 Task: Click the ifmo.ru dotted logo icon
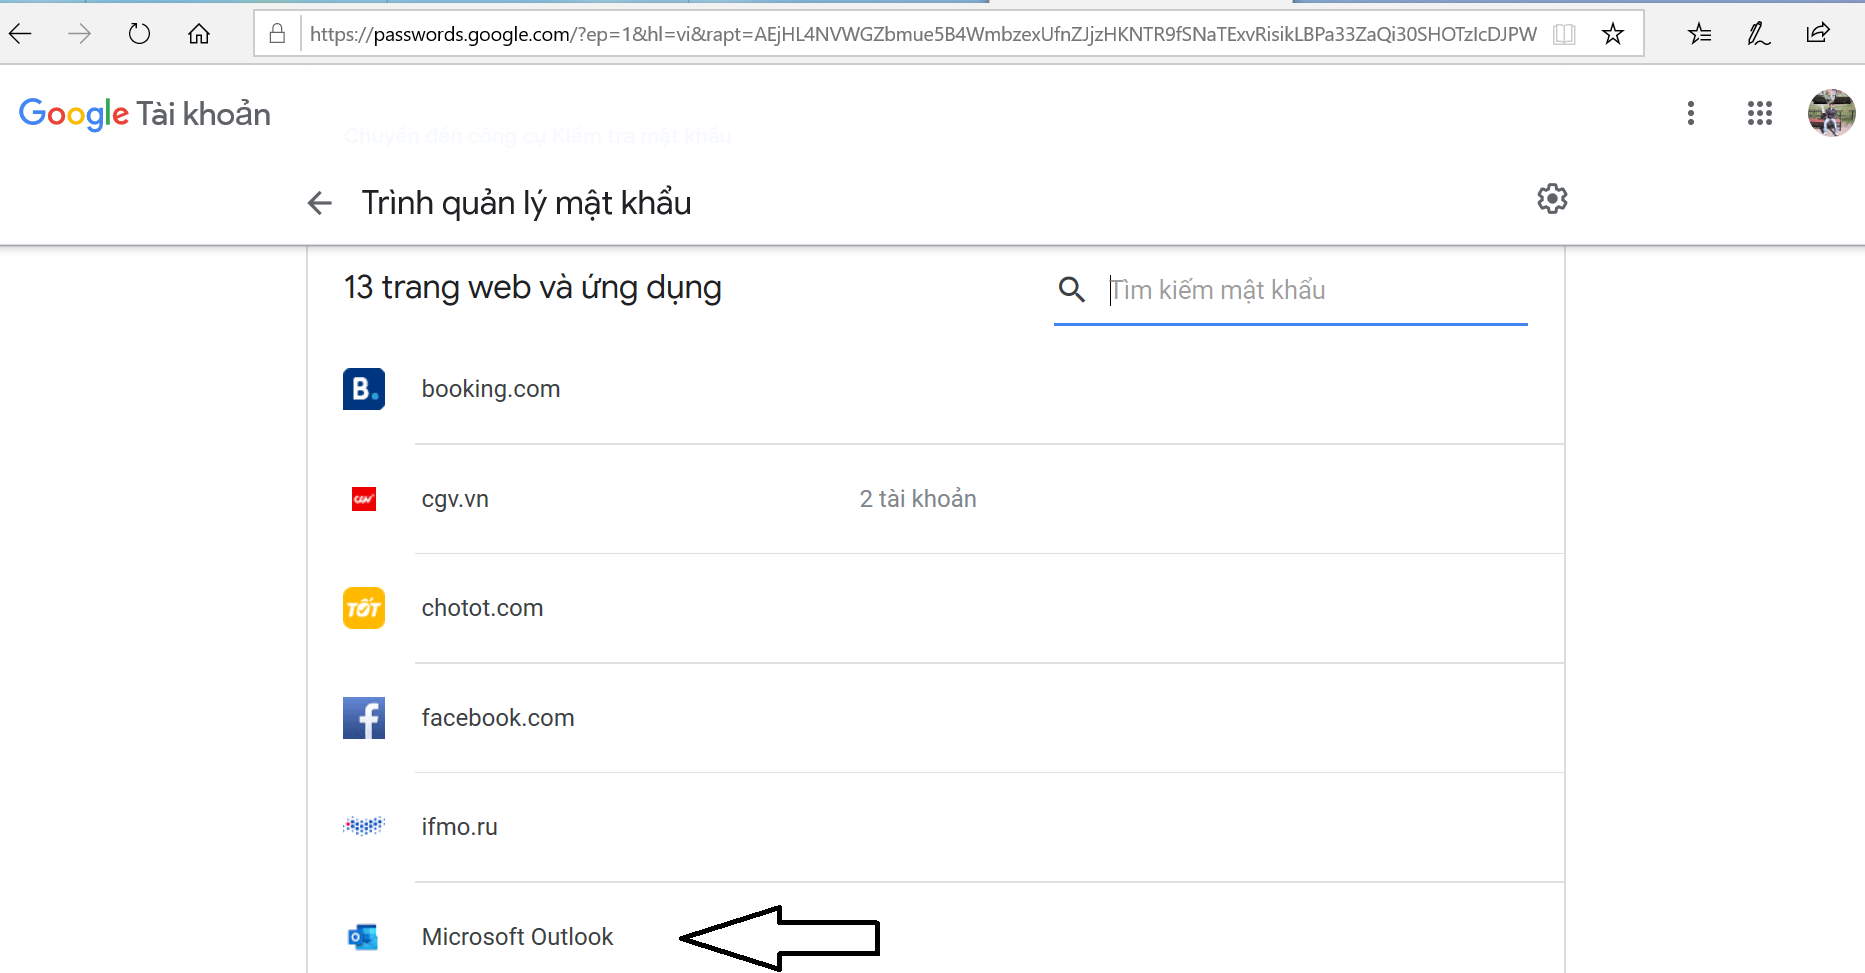tap(364, 826)
